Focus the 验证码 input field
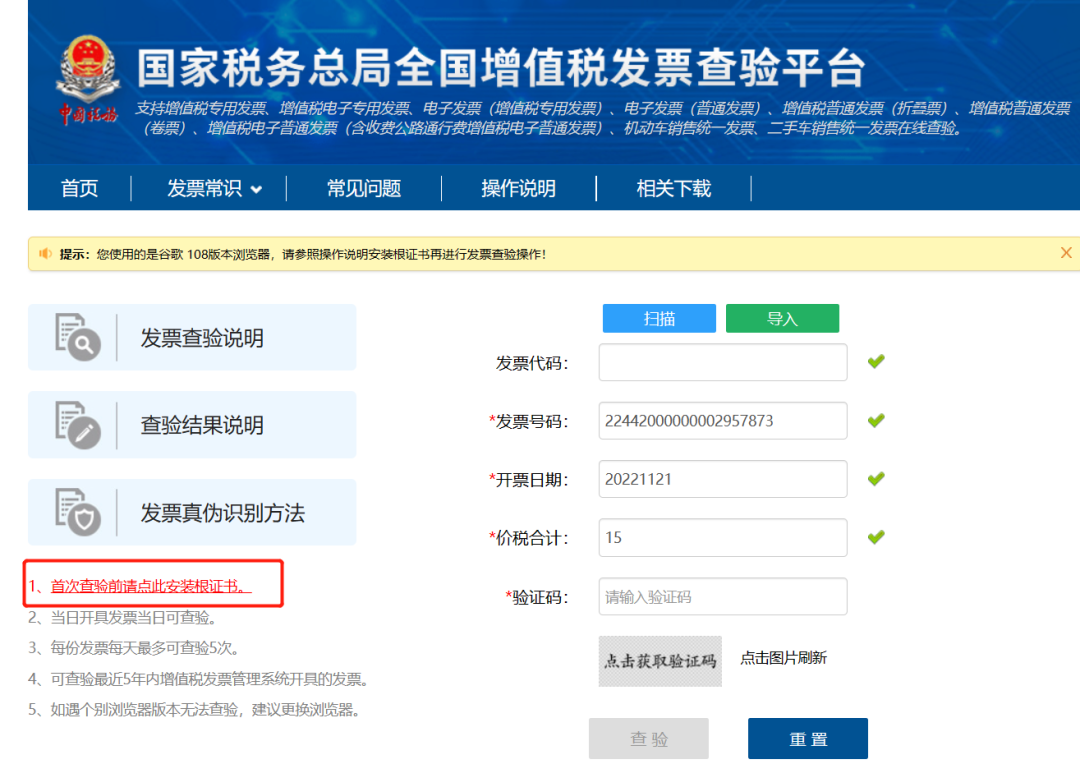1080x764 pixels. 723,596
